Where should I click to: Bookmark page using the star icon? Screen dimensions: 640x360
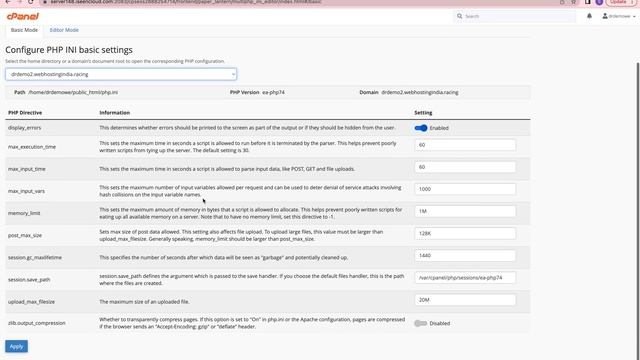coord(573,2)
